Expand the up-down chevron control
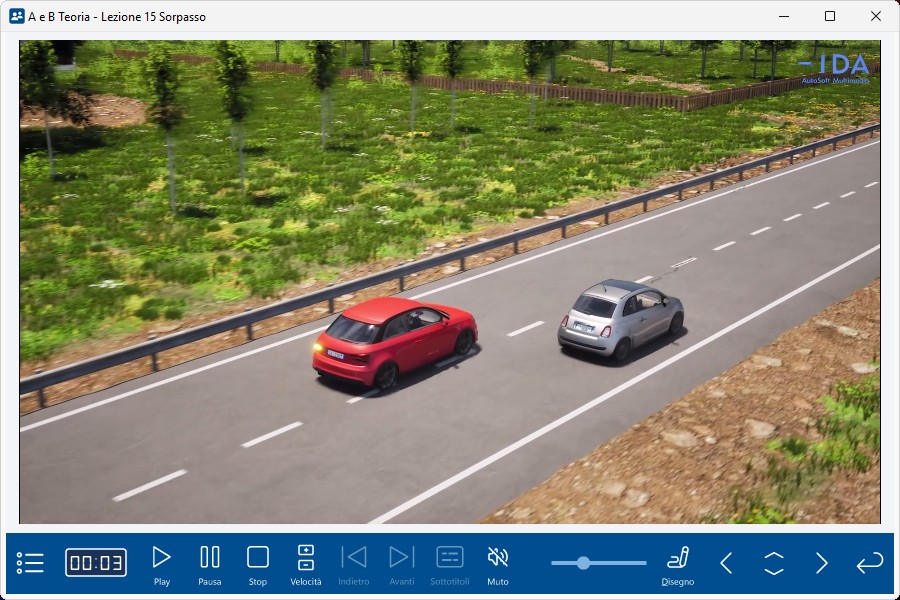The width and height of the screenshot is (900, 600). click(774, 563)
